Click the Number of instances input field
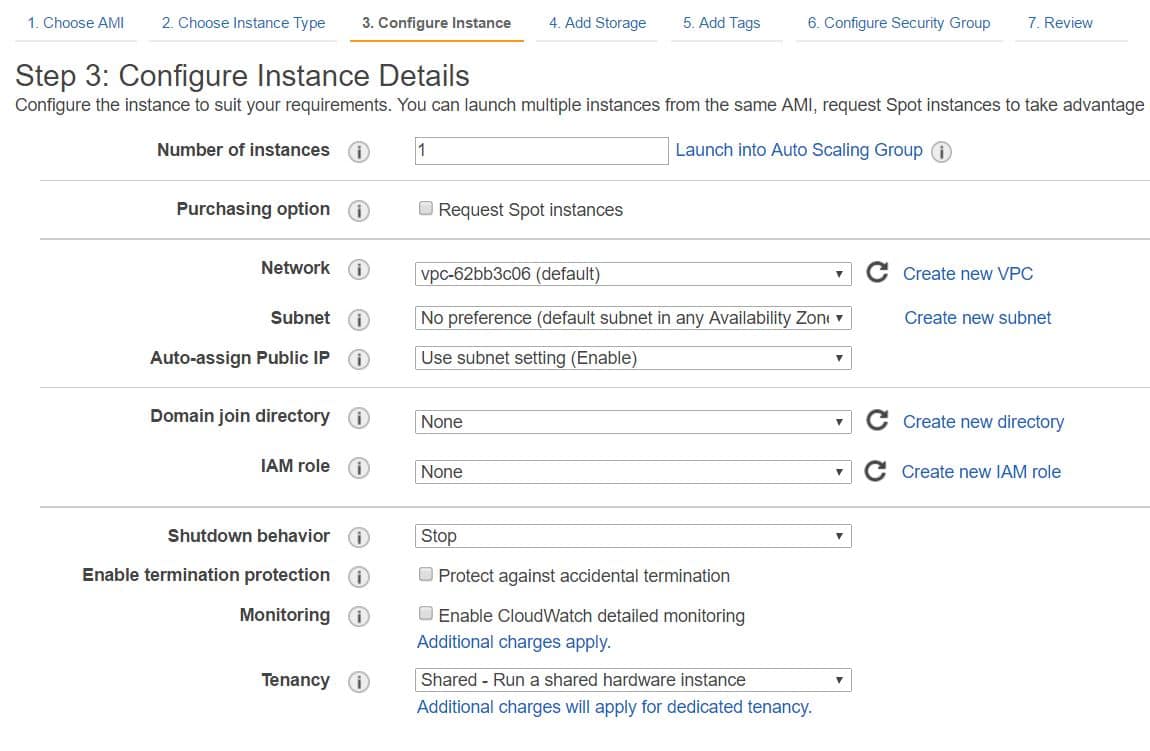Image resolution: width=1150 pixels, height=751 pixels. 540,150
